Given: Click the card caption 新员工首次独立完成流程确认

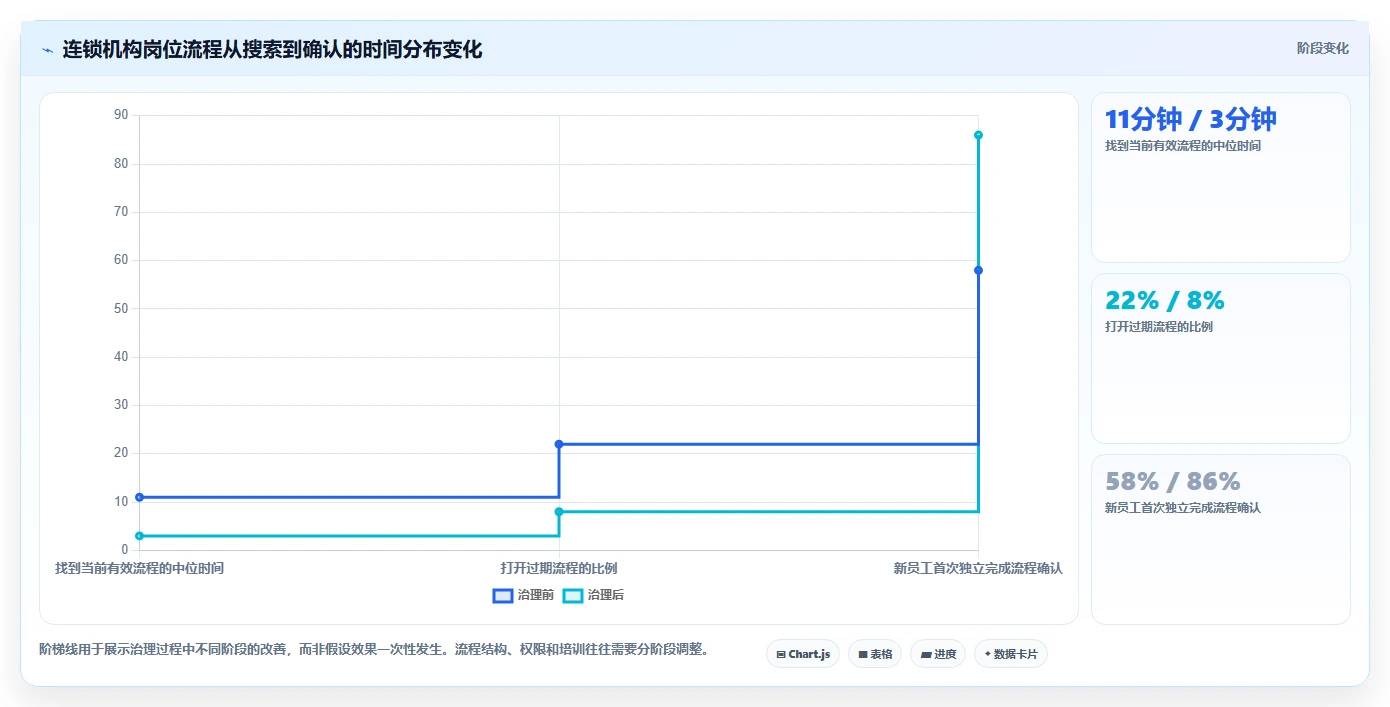Looking at the screenshot, I should click(x=1183, y=508).
